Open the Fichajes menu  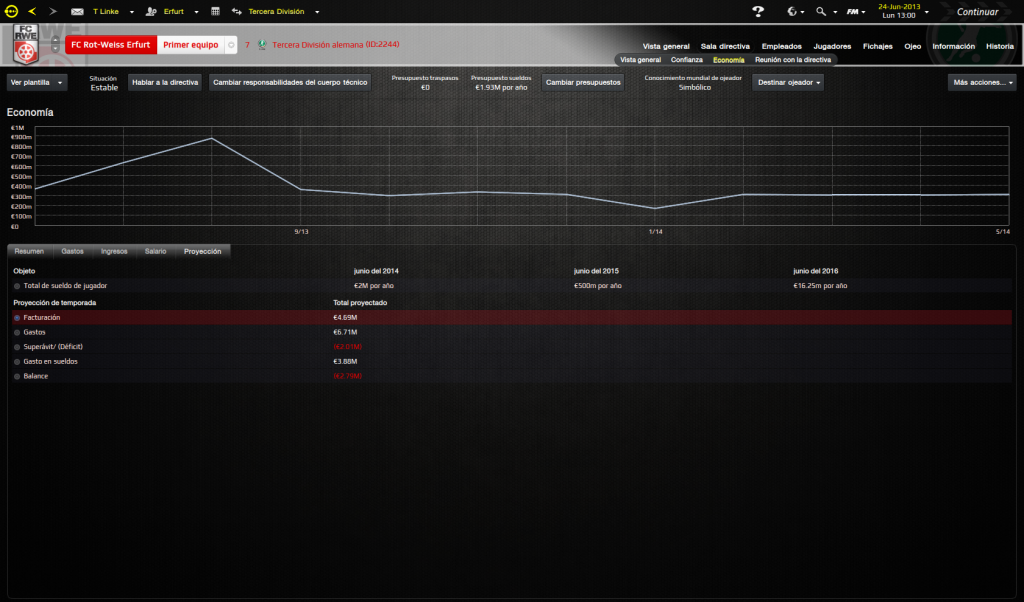tap(877, 46)
